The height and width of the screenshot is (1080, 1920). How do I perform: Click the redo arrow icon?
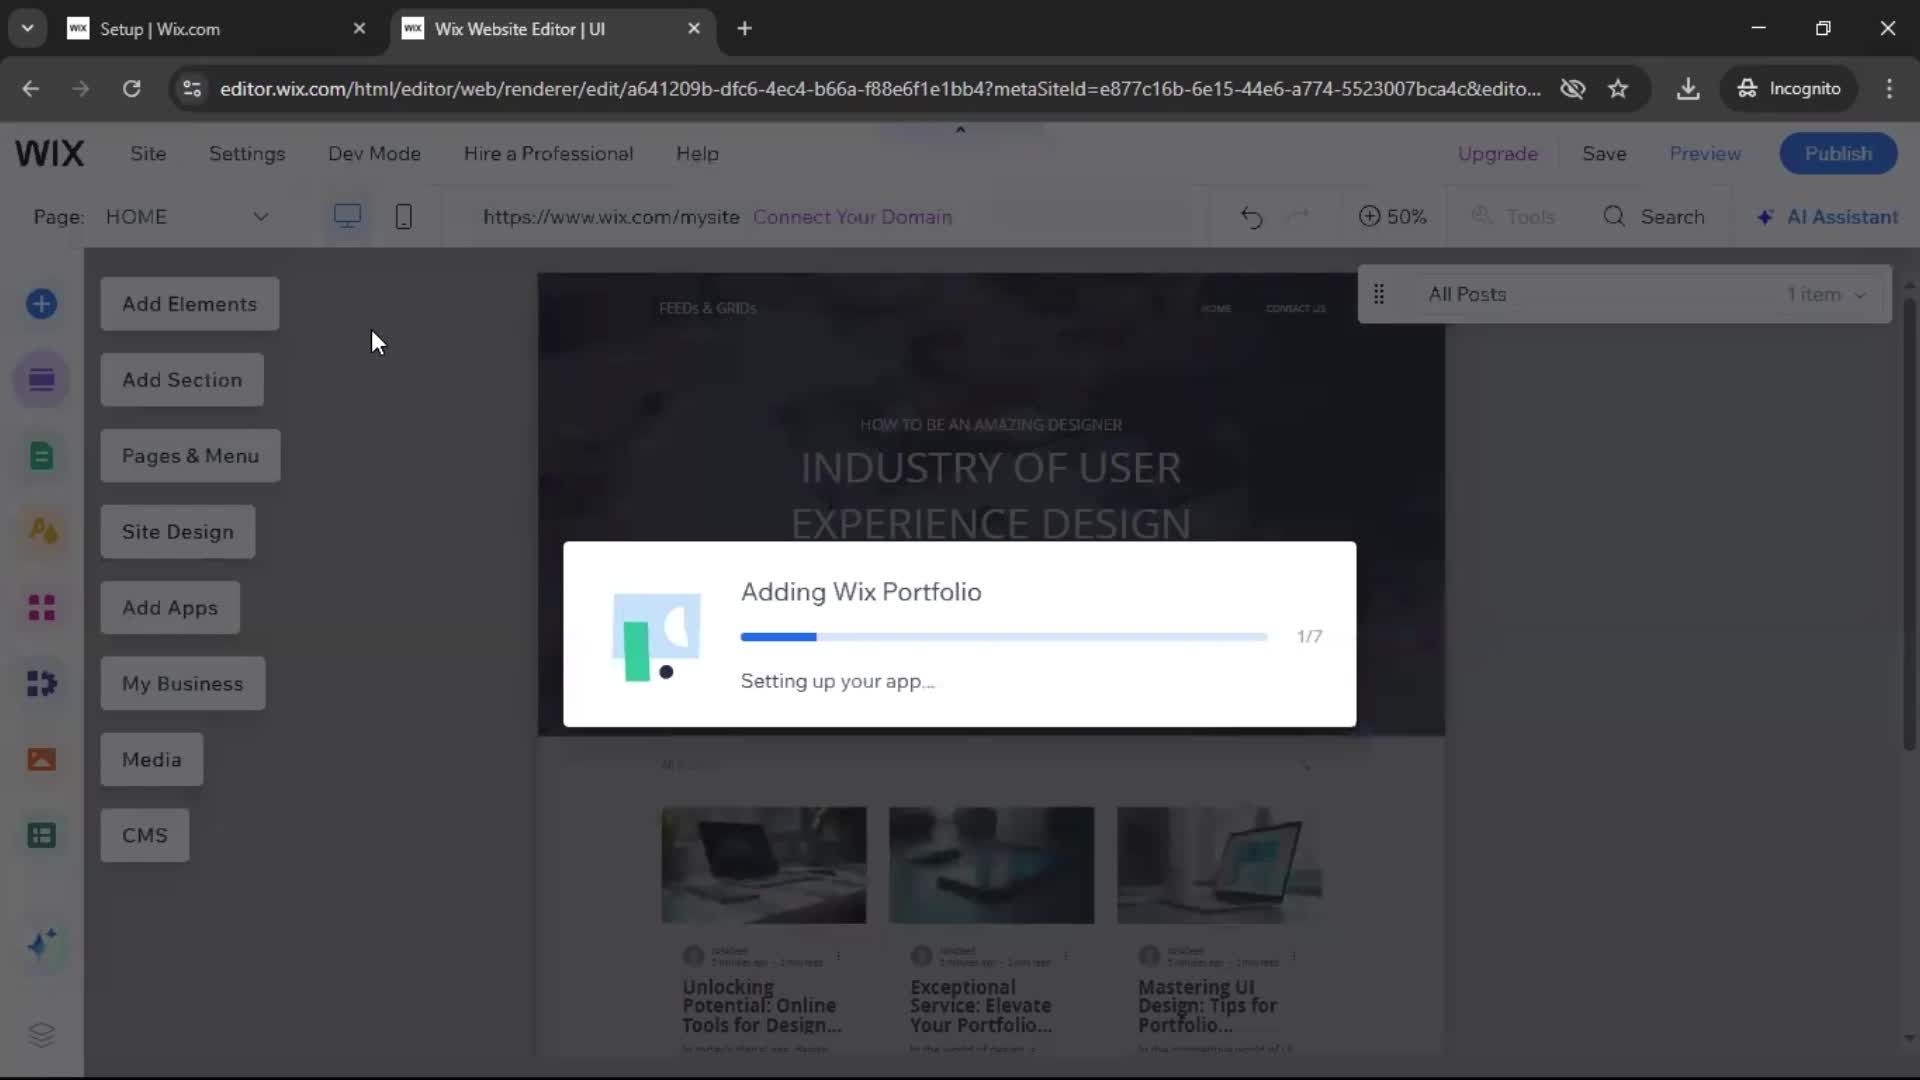[1299, 216]
